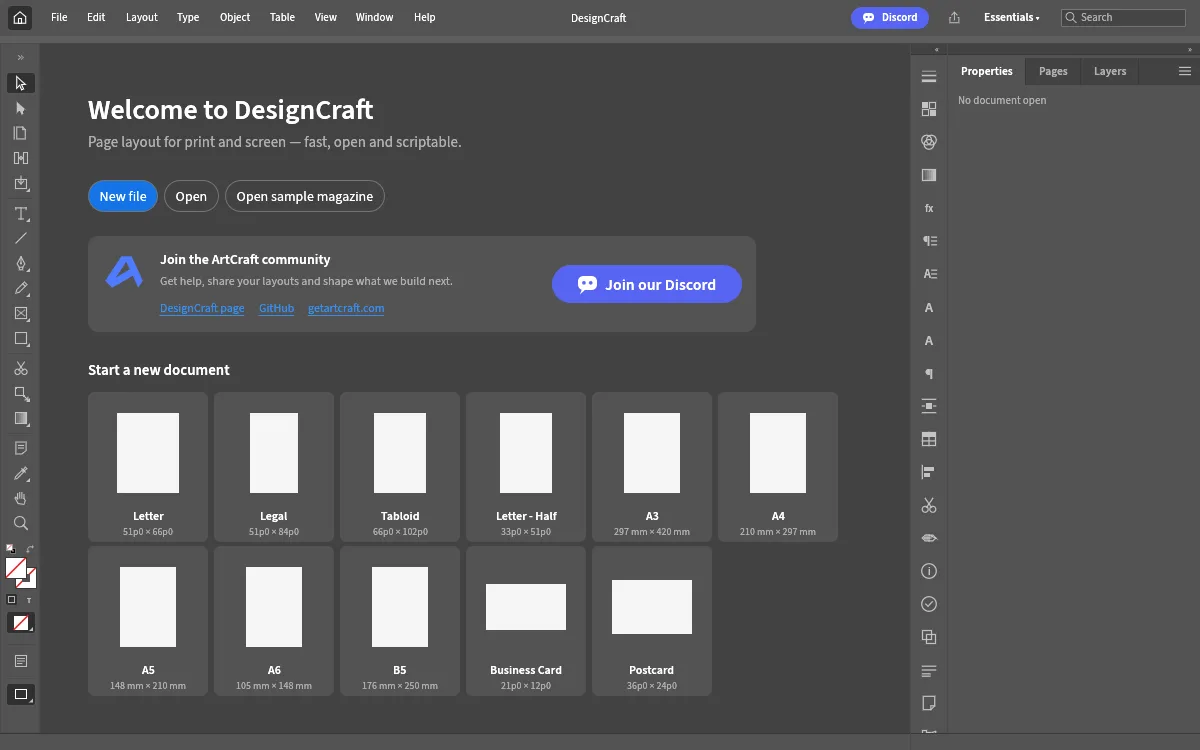Open the Swatches panel icon
This screenshot has height=750, width=1200.
point(929,109)
